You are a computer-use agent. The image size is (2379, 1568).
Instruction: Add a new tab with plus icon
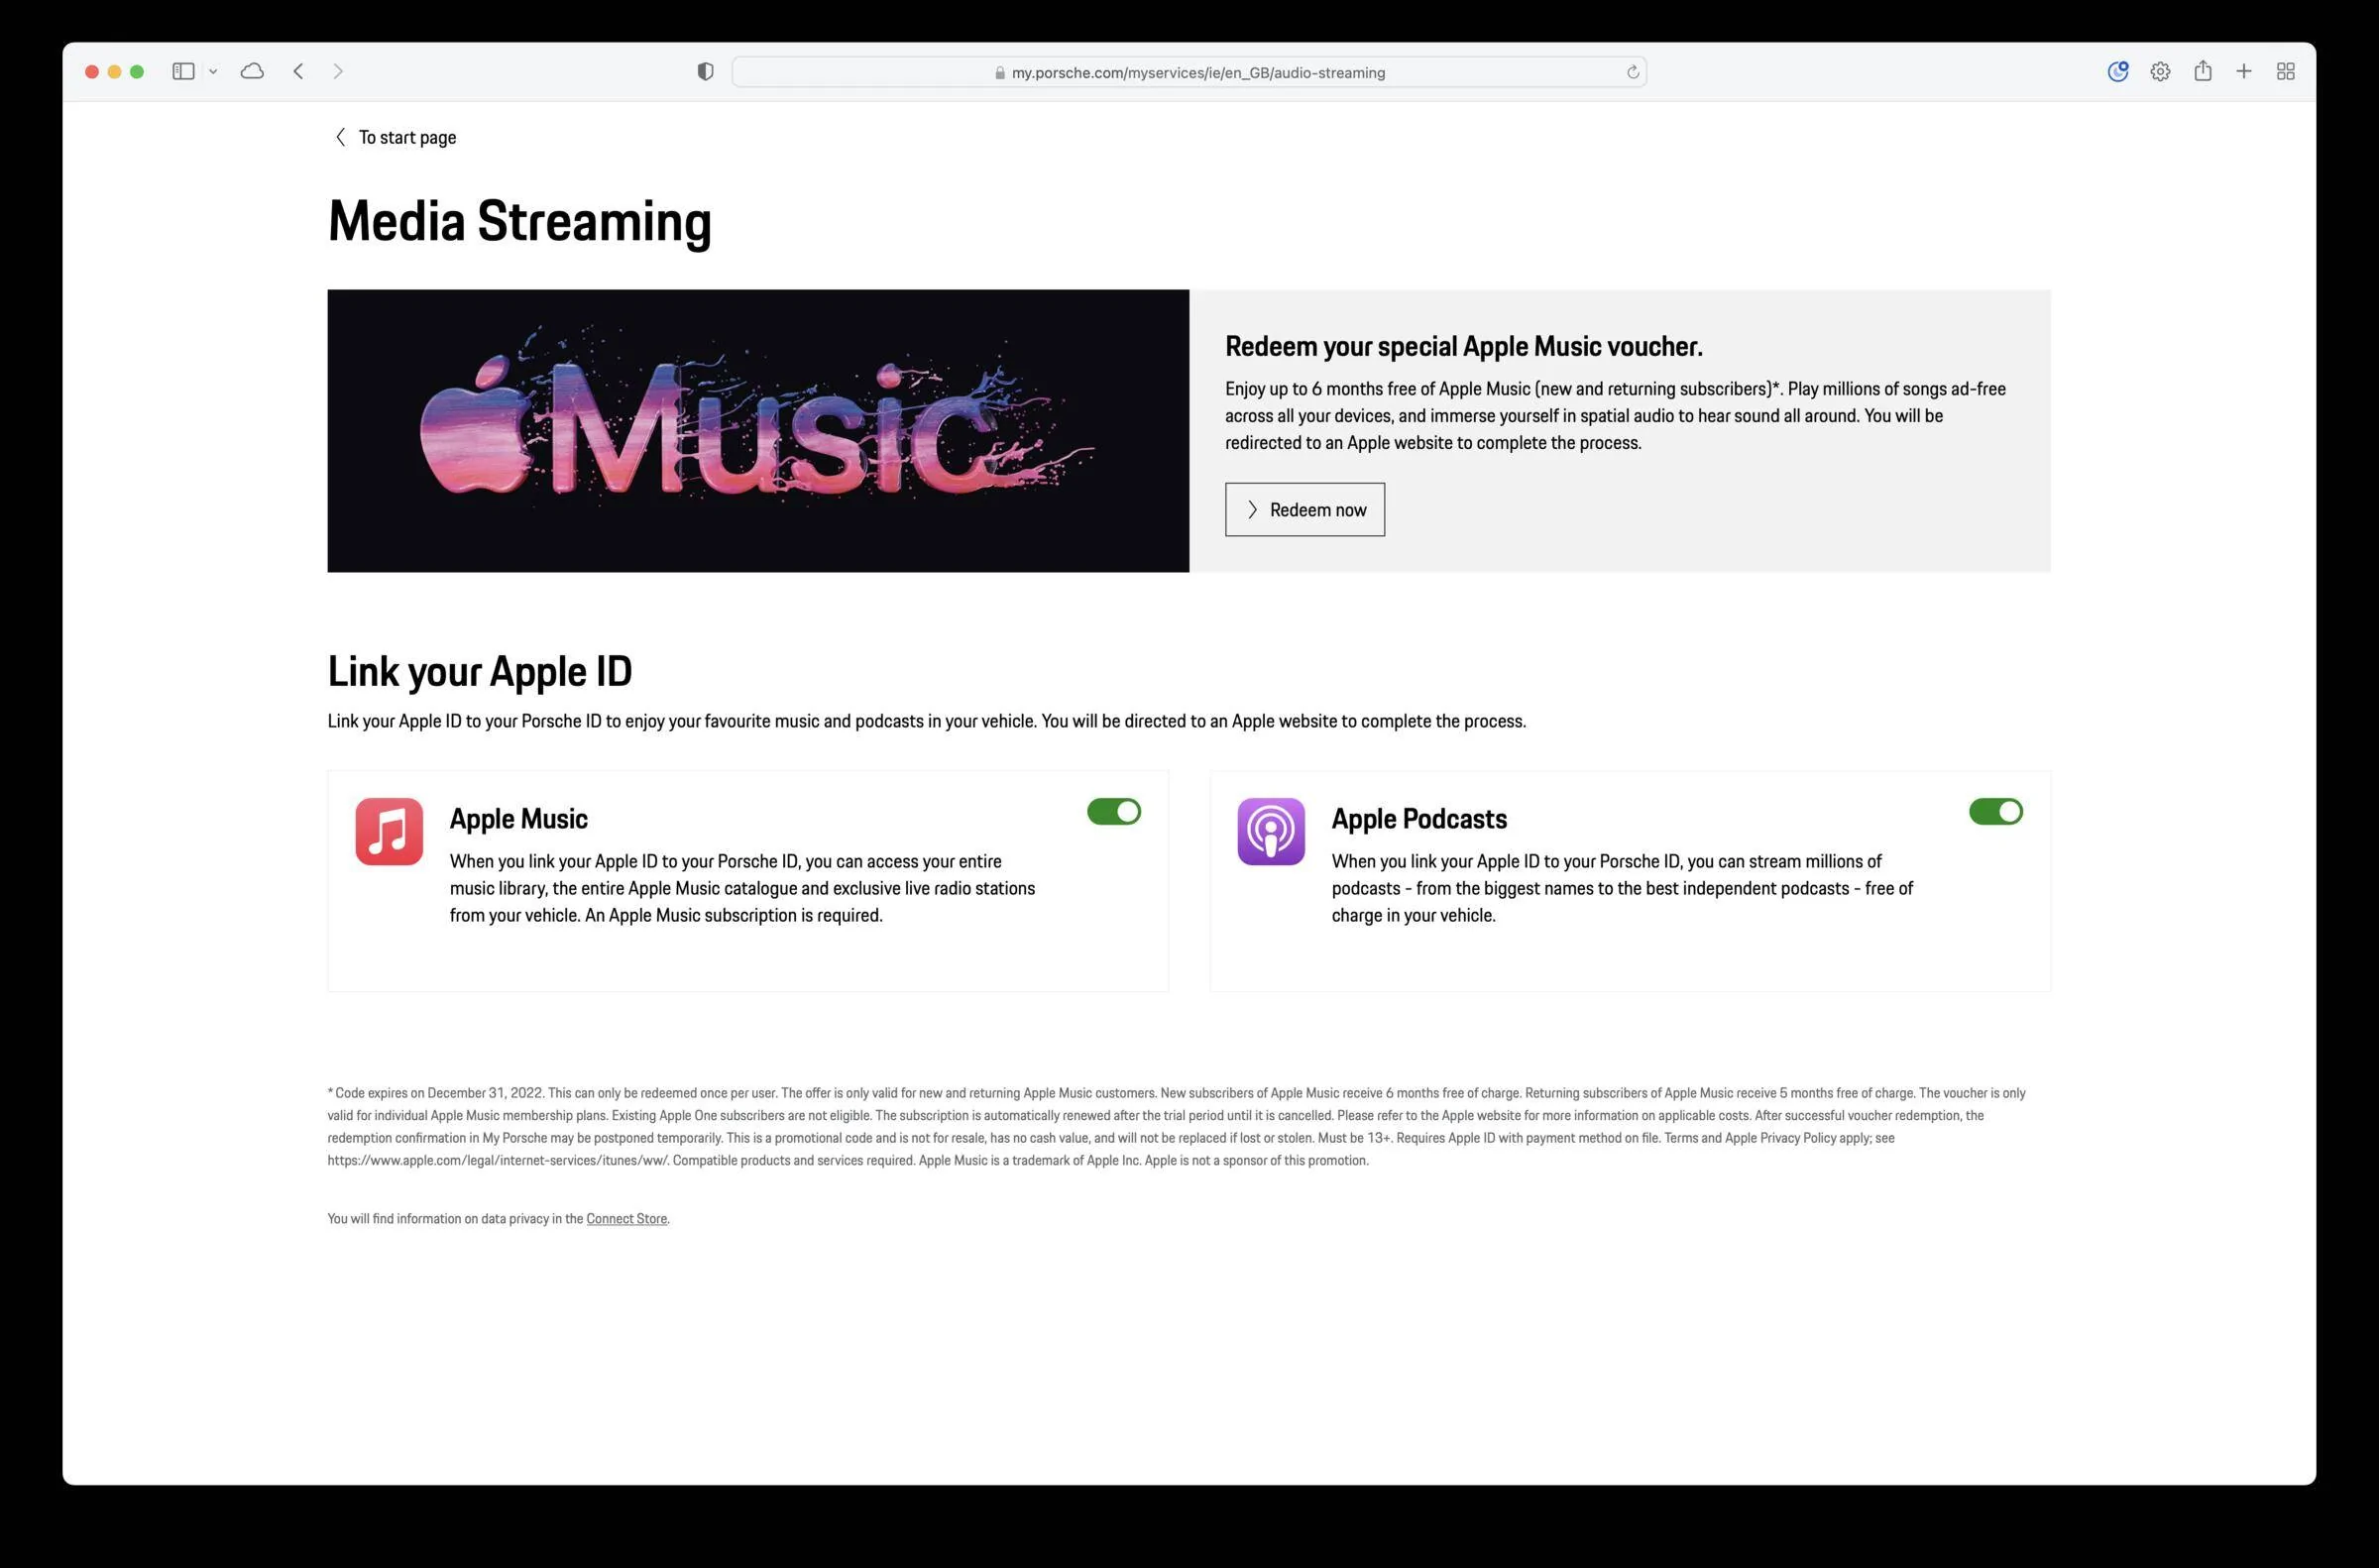[x=2244, y=71]
